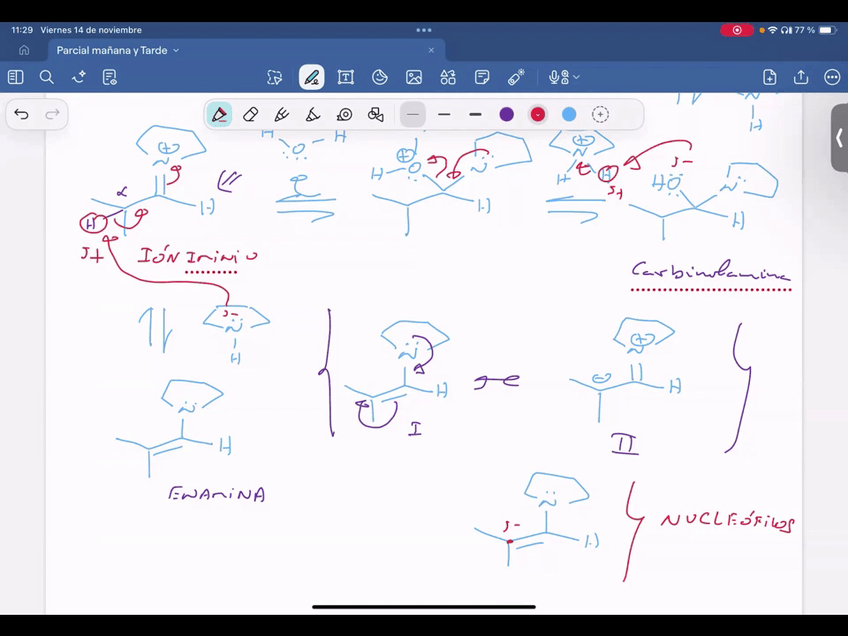Open the search magnifier

tap(47, 77)
